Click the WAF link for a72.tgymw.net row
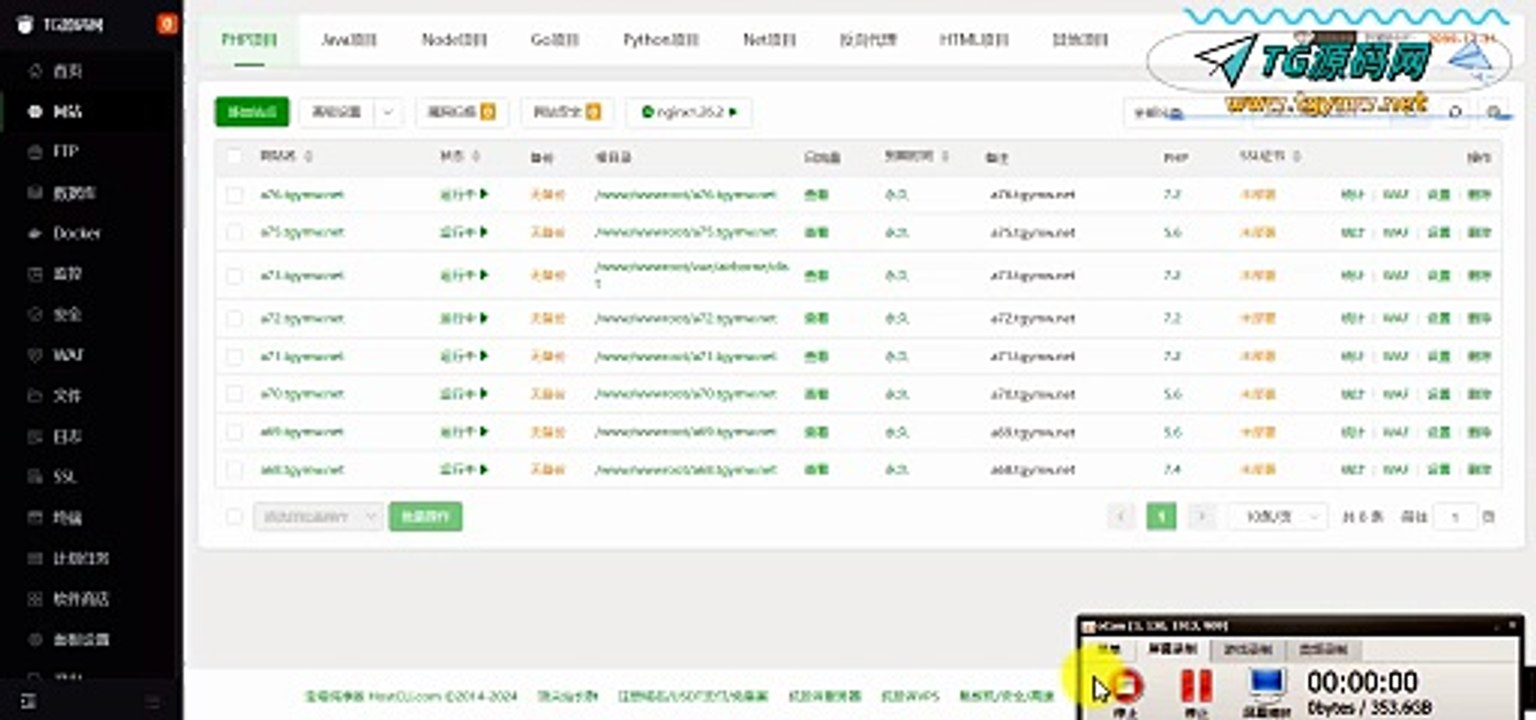Screen dimensions: 1536x720 (x=1395, y=318)
